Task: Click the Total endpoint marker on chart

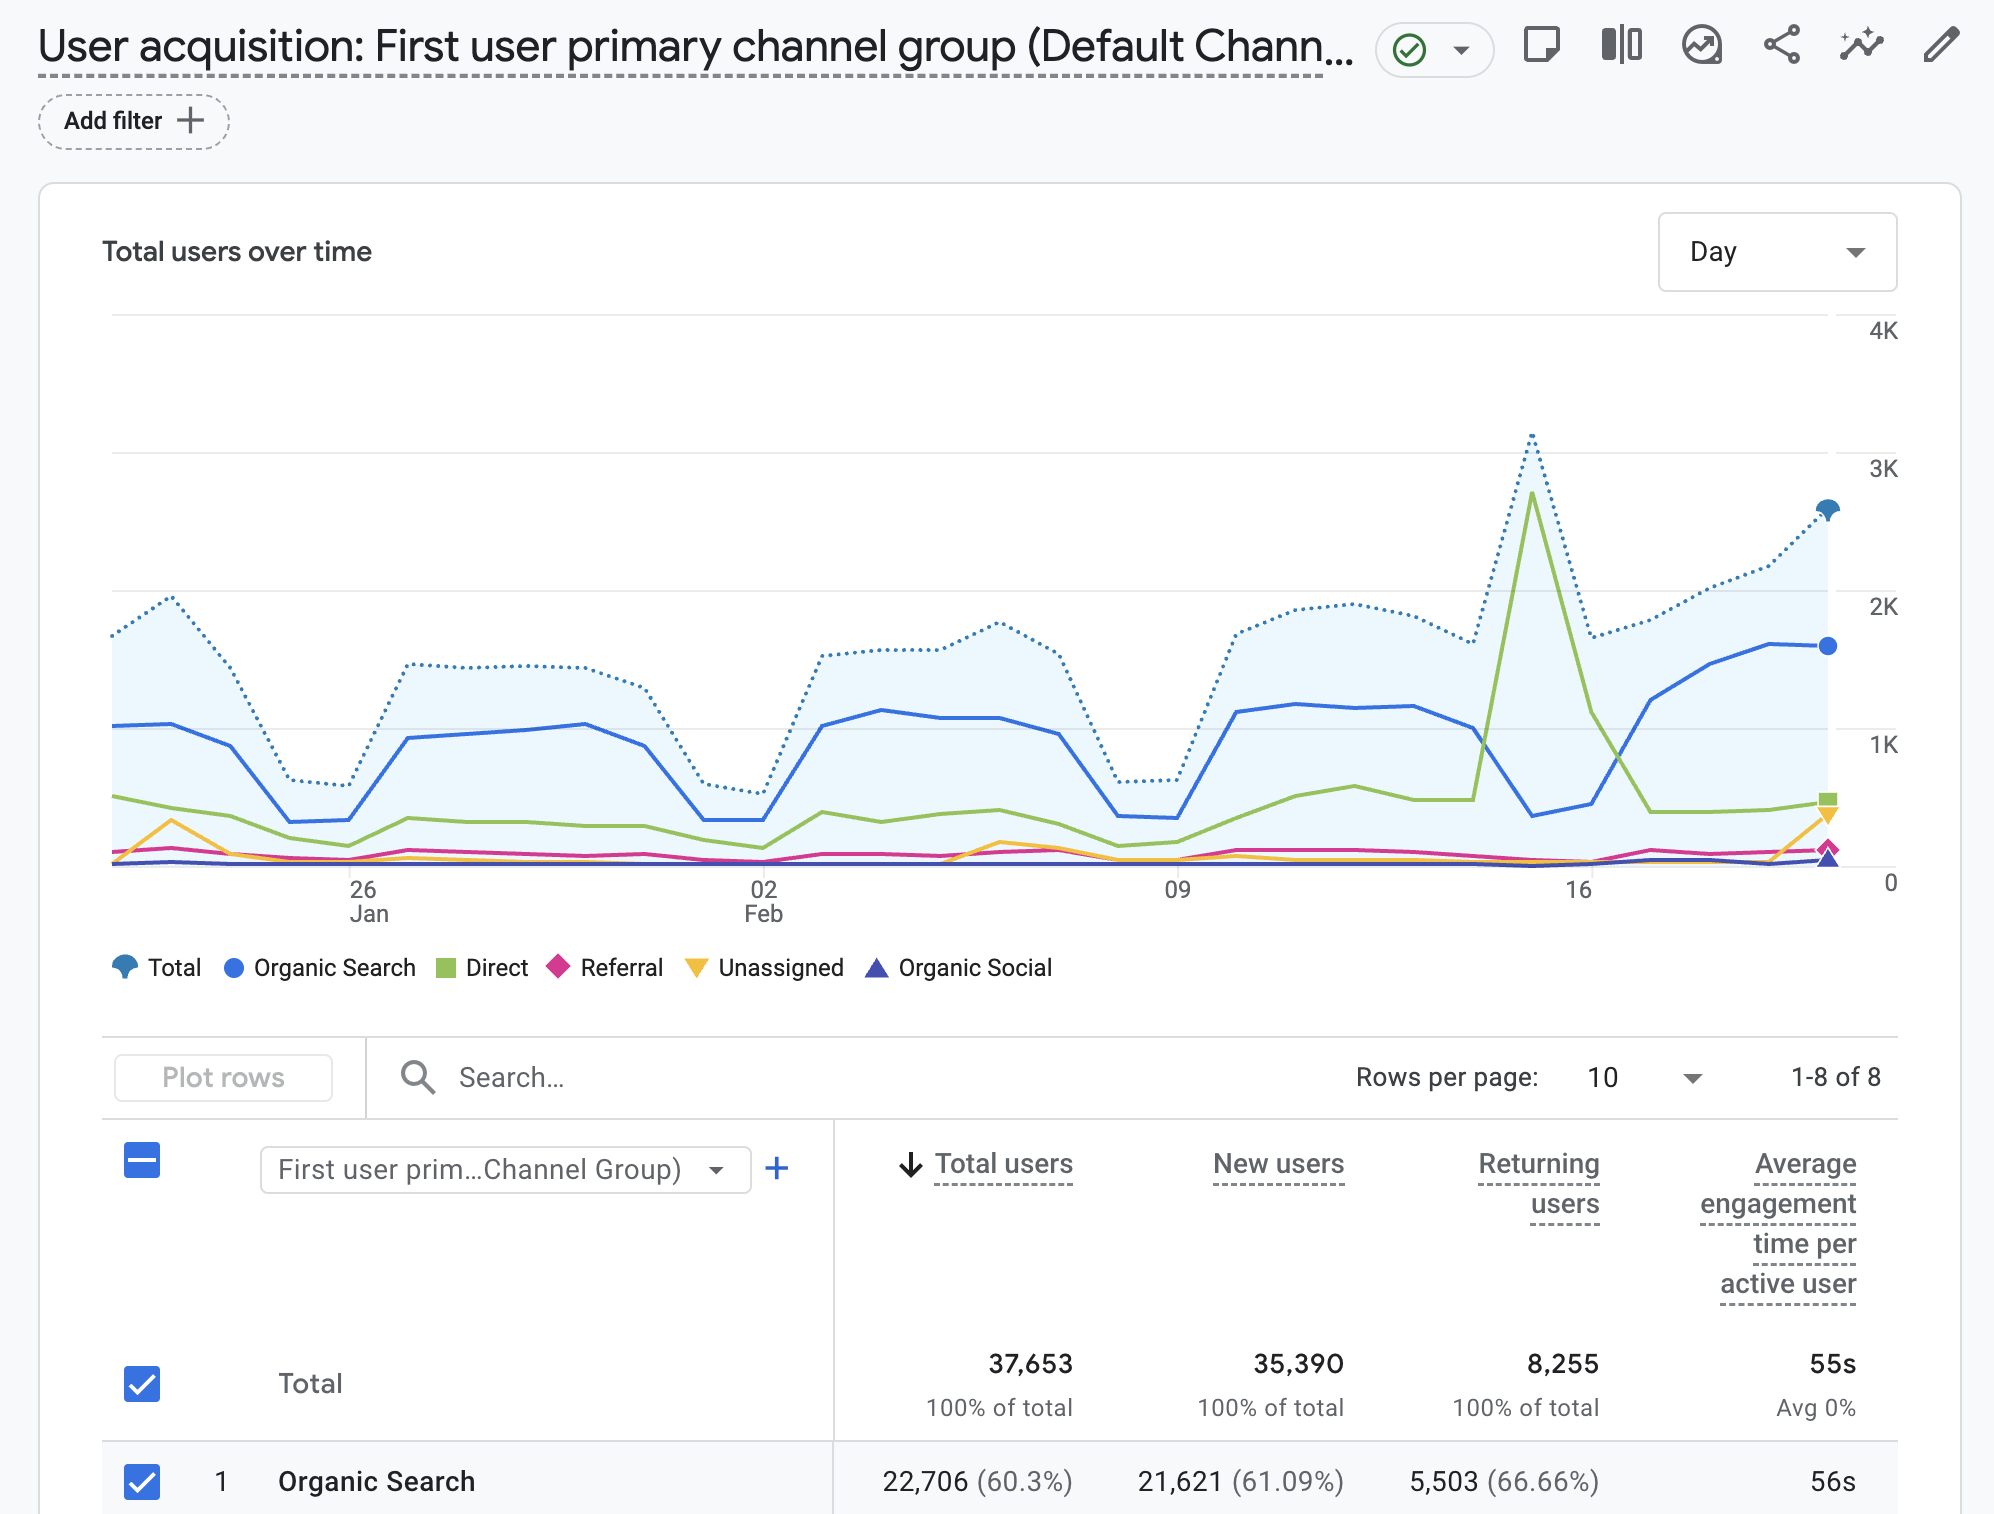Action: (x=1827, y=510)
